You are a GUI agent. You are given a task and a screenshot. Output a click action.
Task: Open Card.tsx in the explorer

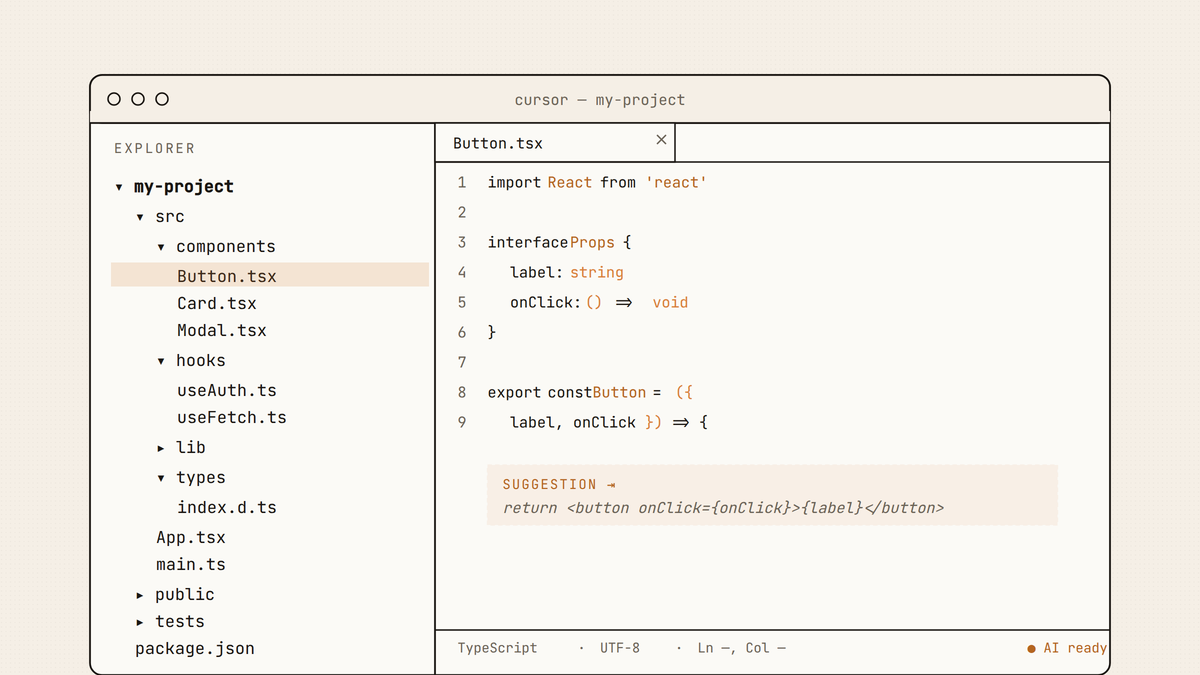217,303
